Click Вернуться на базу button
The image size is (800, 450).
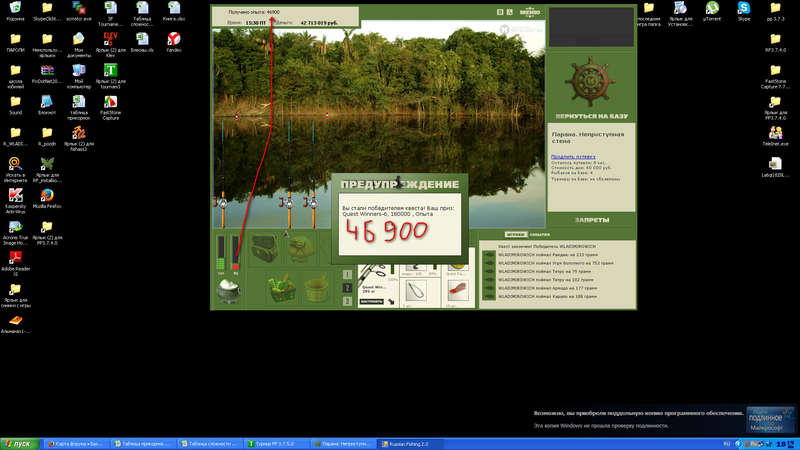(591, 116)
